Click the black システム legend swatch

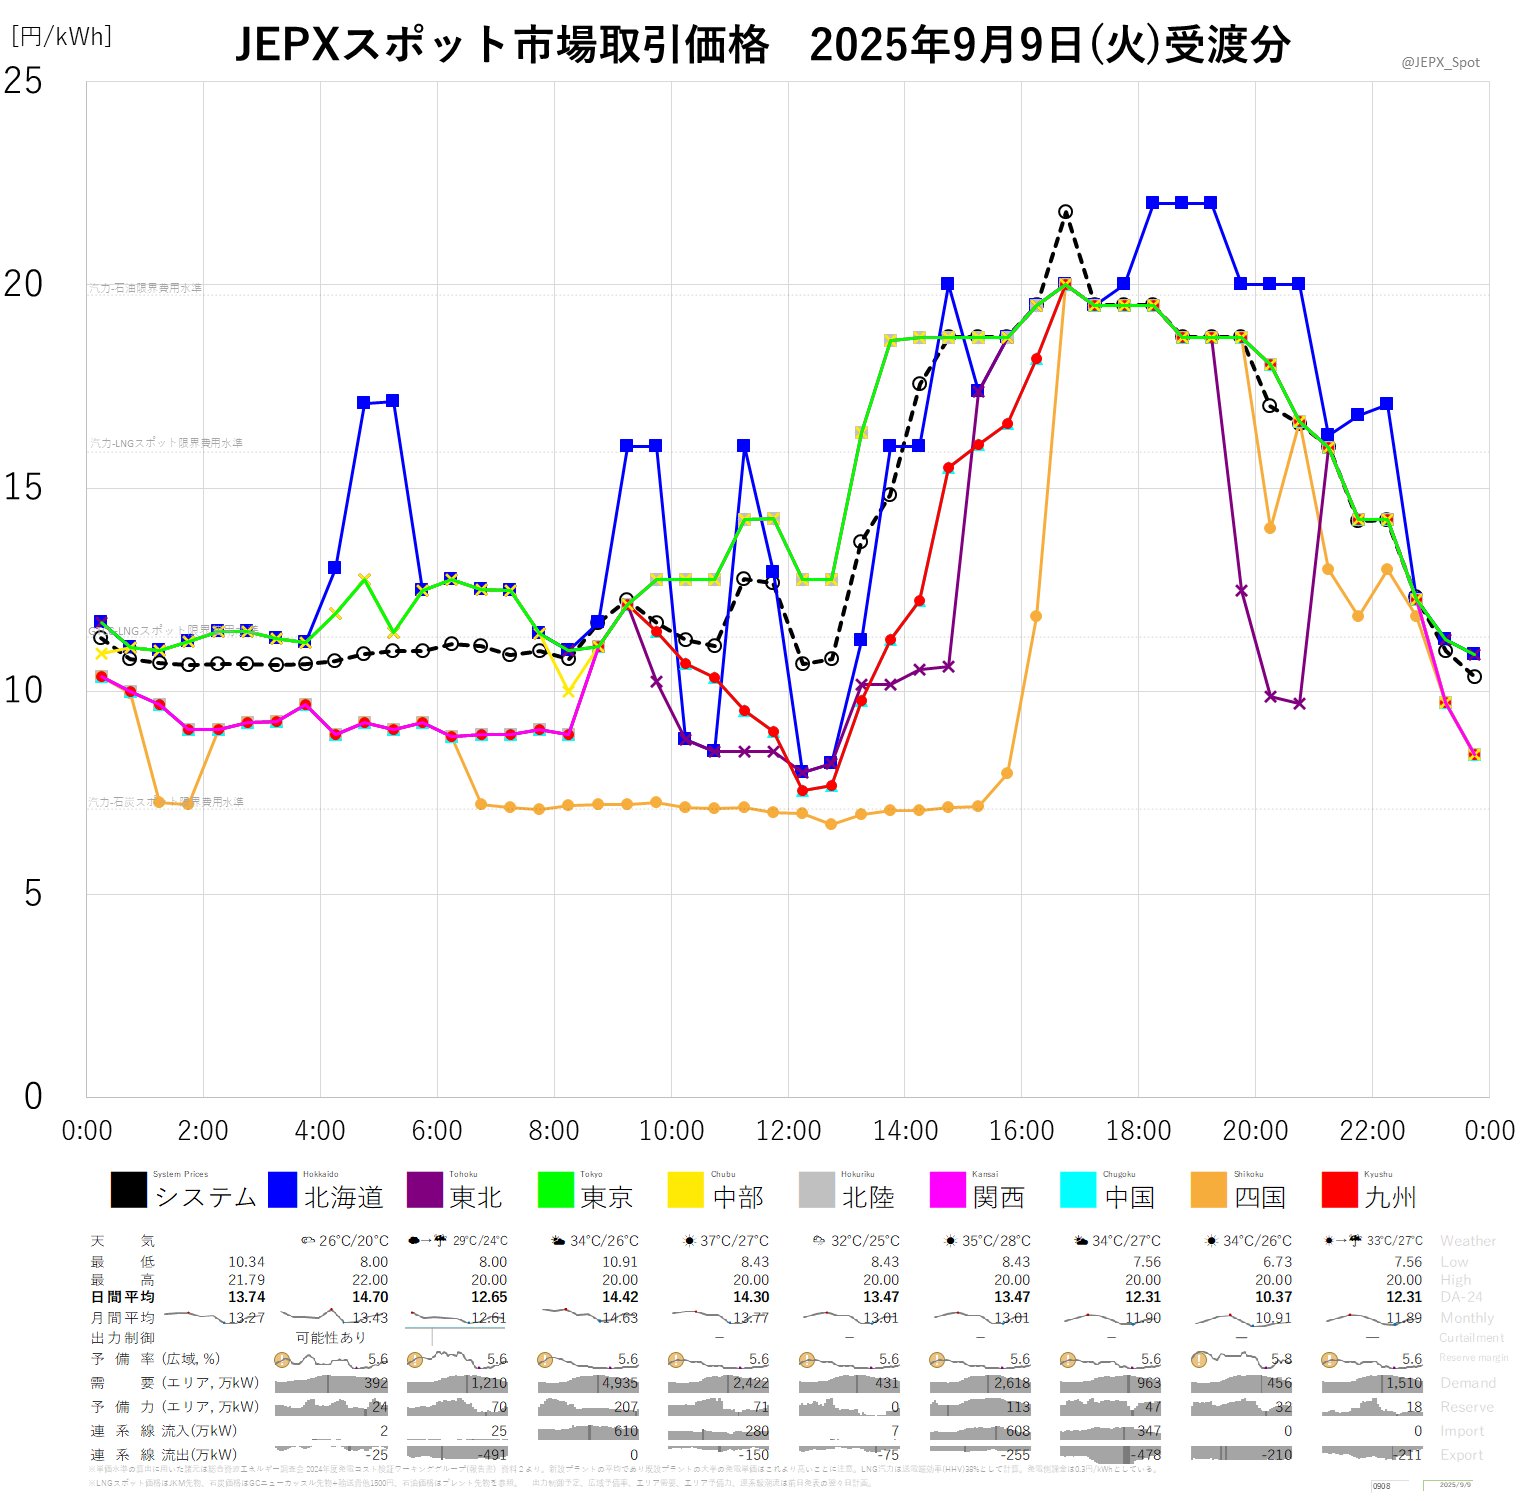pyautogui.click(x=128, y=1190)
